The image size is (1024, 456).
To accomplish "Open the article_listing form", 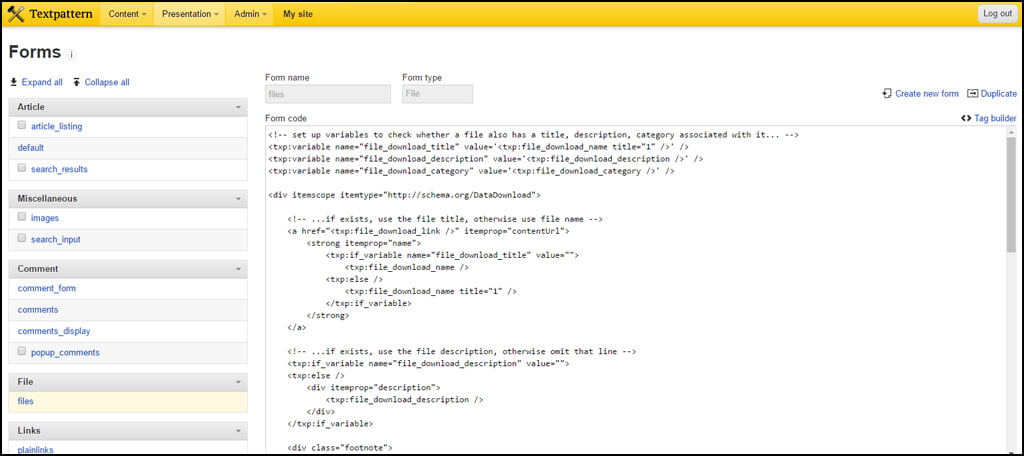I will [57, 126].
